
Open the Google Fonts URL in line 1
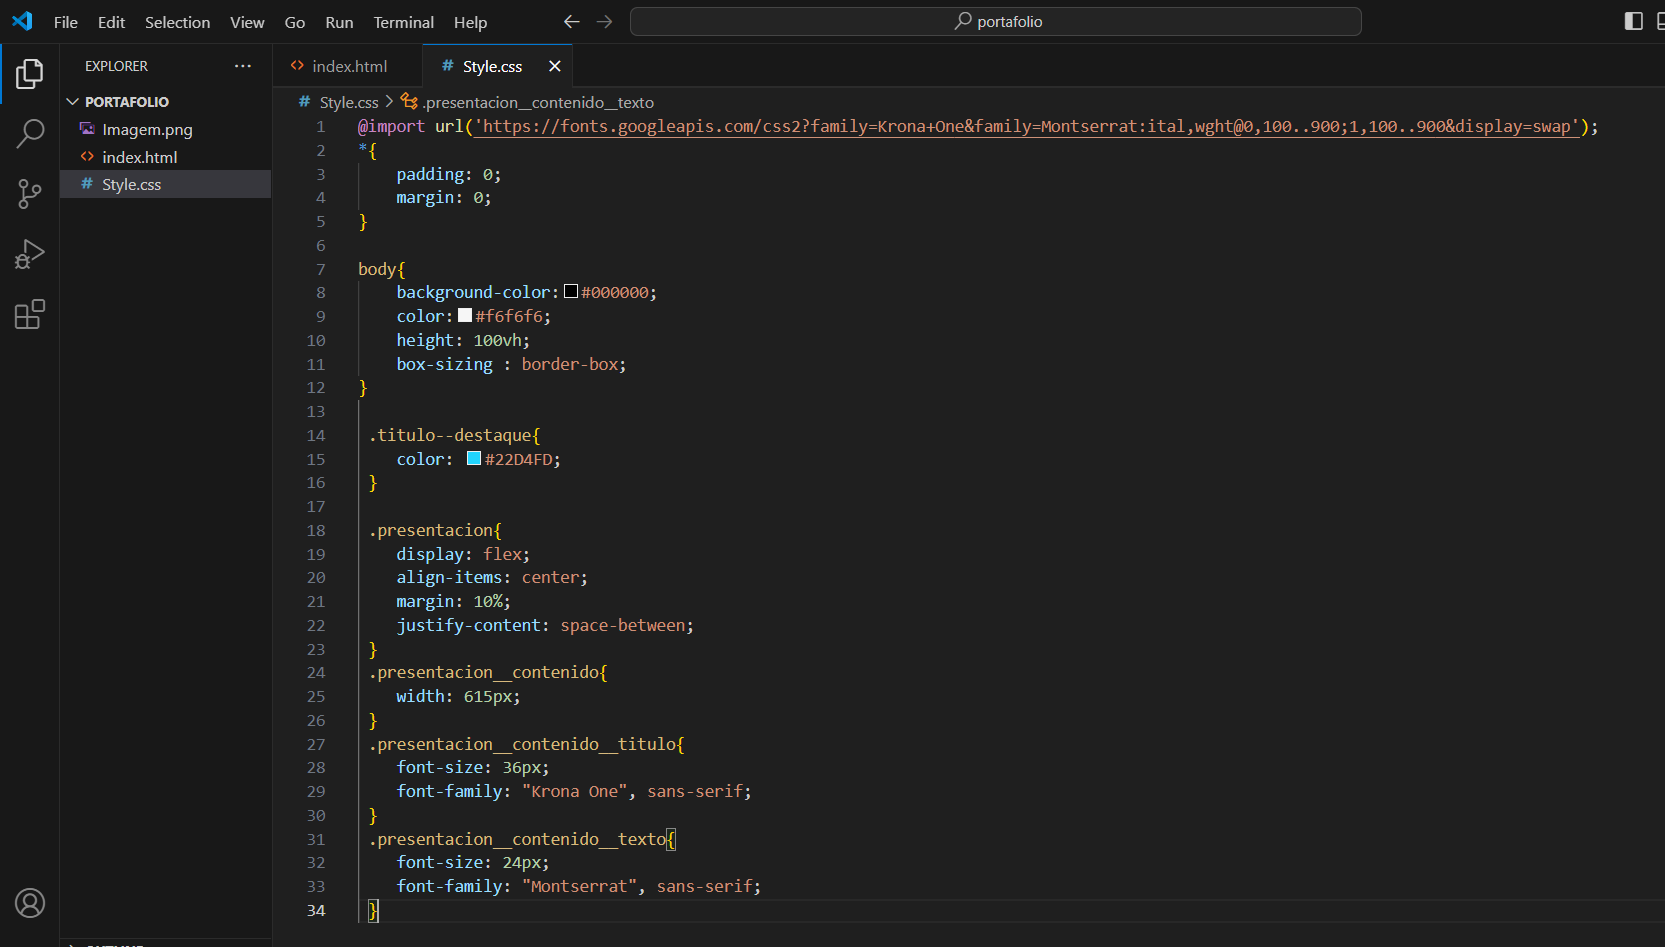click(1026, 126)
